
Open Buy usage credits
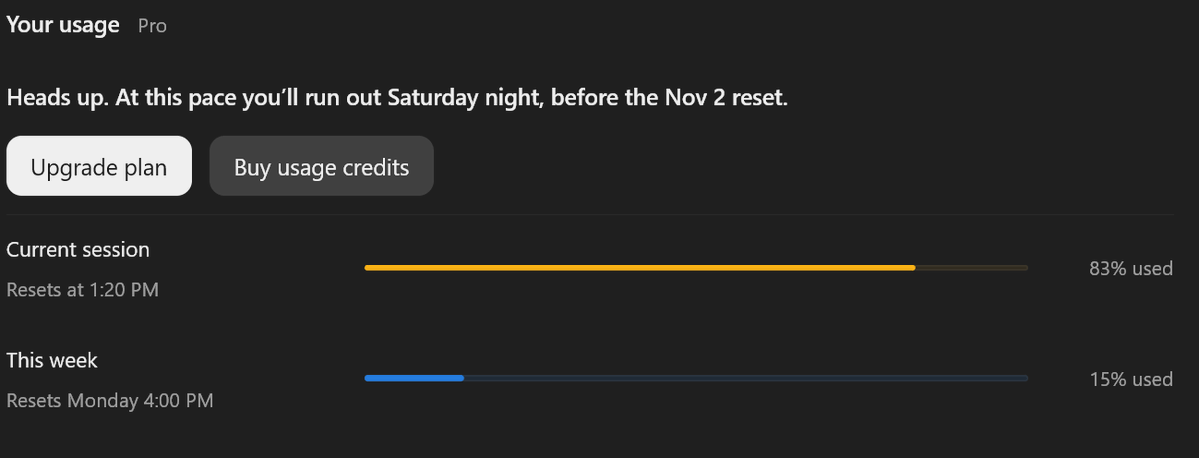[x=321, y=166]
